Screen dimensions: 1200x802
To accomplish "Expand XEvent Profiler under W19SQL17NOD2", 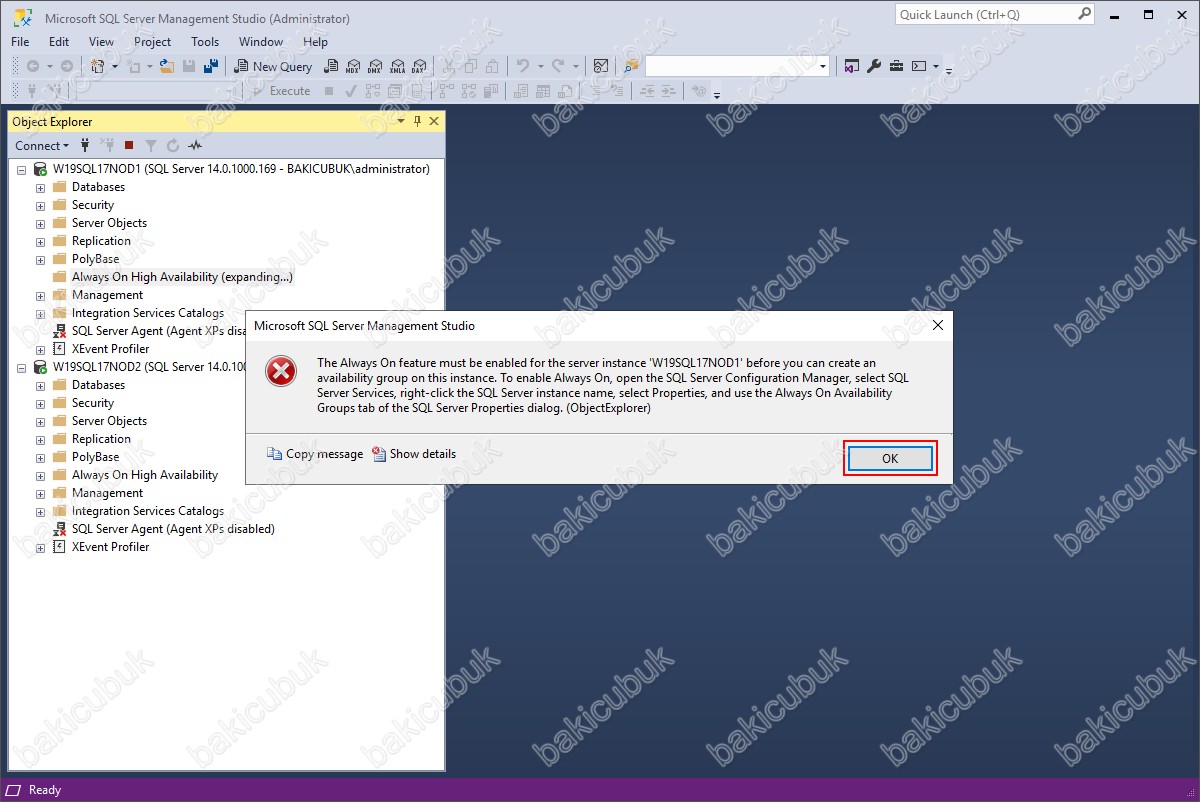I will pyautogui.click(x=40, y=548).
